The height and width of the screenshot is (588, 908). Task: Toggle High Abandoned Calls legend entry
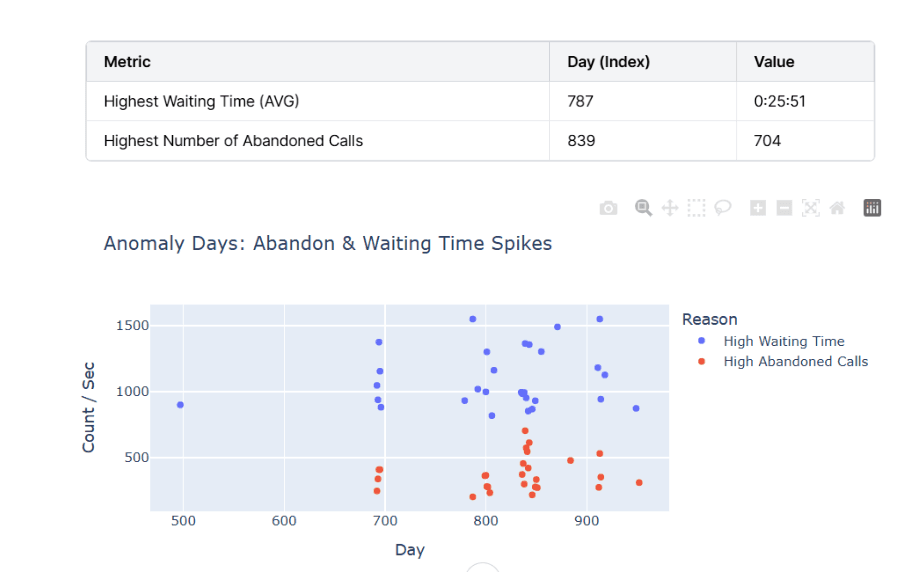click(x=795, y=362)
